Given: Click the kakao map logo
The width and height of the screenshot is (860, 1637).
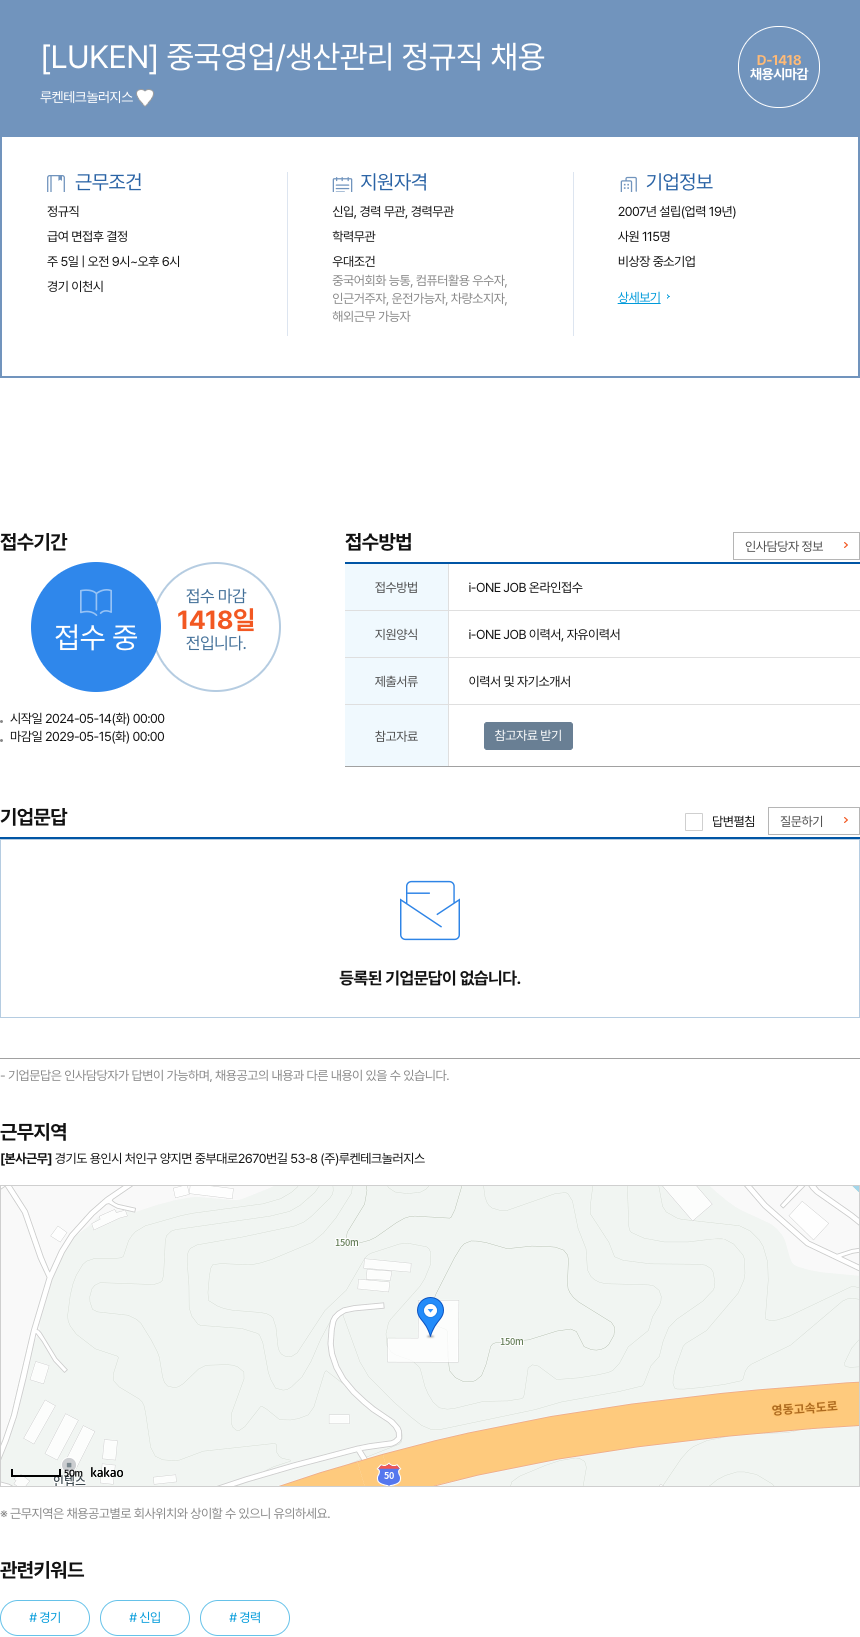Looking at the screenshot, I should point(107,1472).
